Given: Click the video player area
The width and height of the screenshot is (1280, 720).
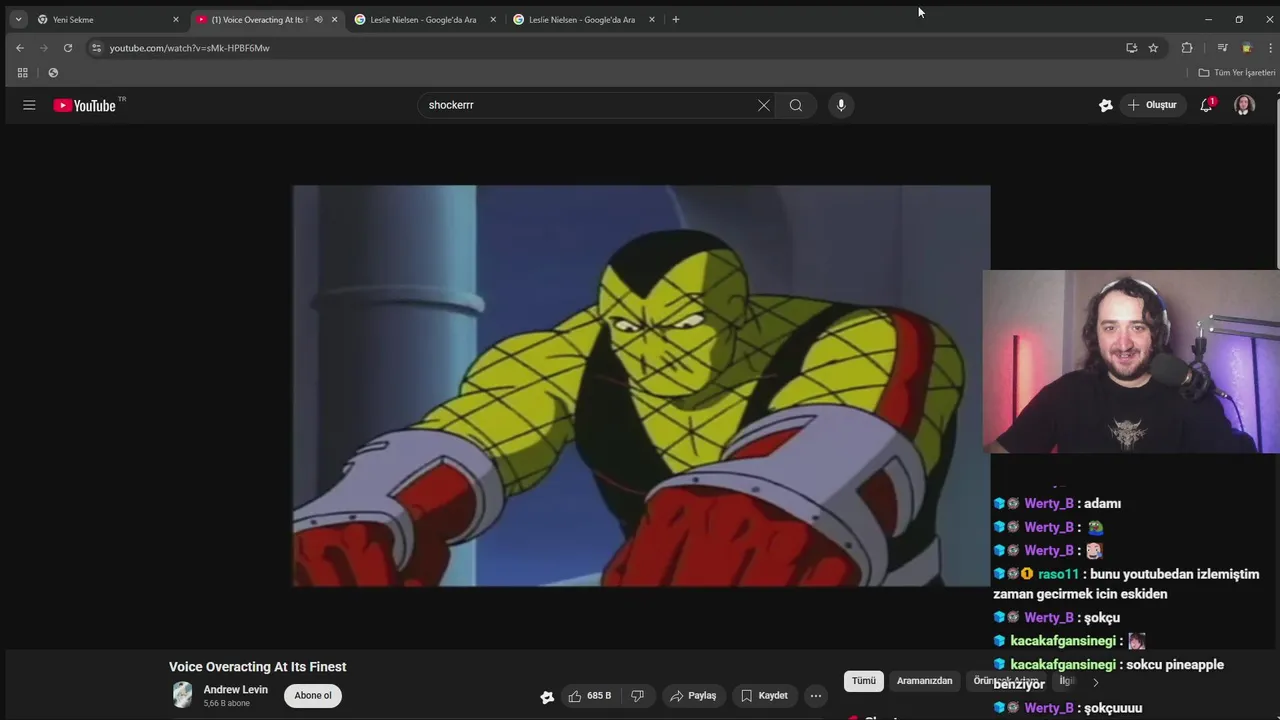Looking at the screenshot, I should tap(641, 385).
